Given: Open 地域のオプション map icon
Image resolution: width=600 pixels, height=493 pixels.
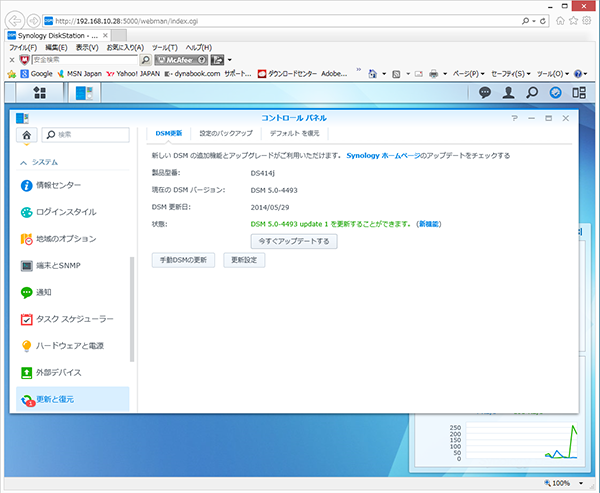Looking at the screenshot, I should (x=26, y=239).
